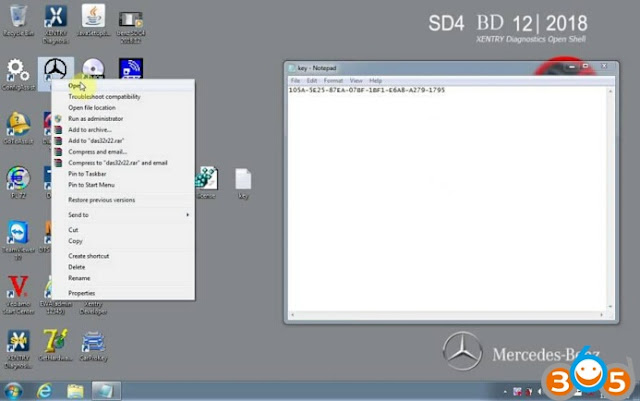Select the CD disc desktop icon
640x401 pixels.
click(93, 69)
